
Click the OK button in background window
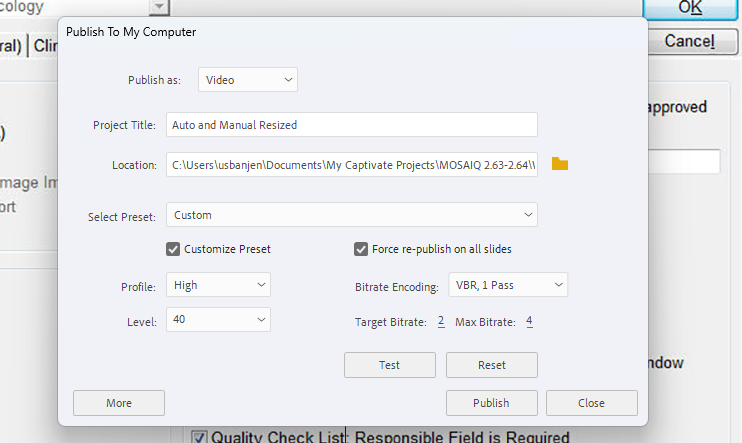[689, 8]
